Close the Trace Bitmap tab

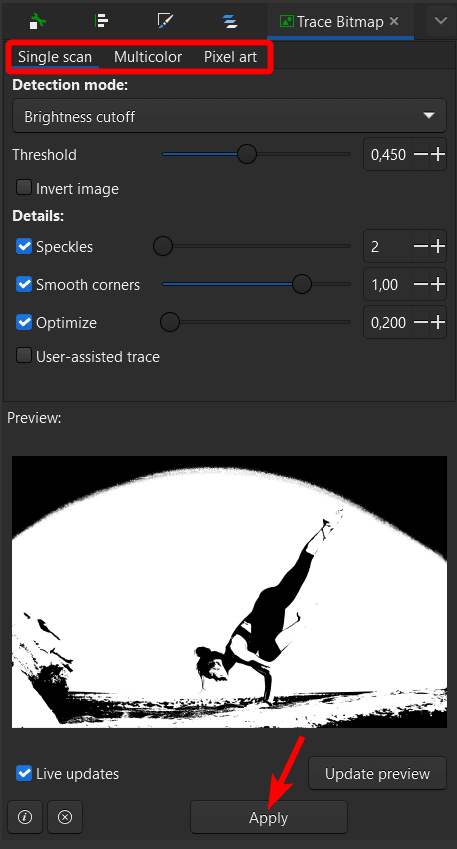point(394,21)
